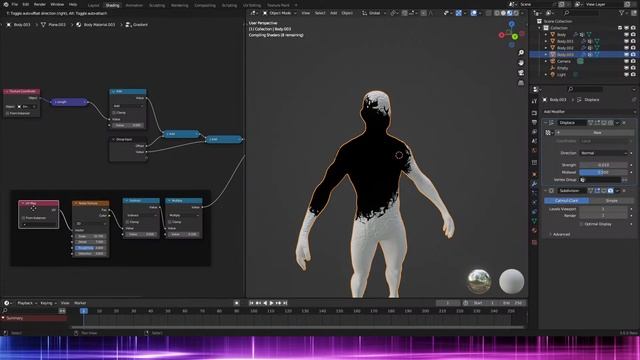Adjust the Displace Strength field
The image size is (640, 360).
(x=603, y=165)
